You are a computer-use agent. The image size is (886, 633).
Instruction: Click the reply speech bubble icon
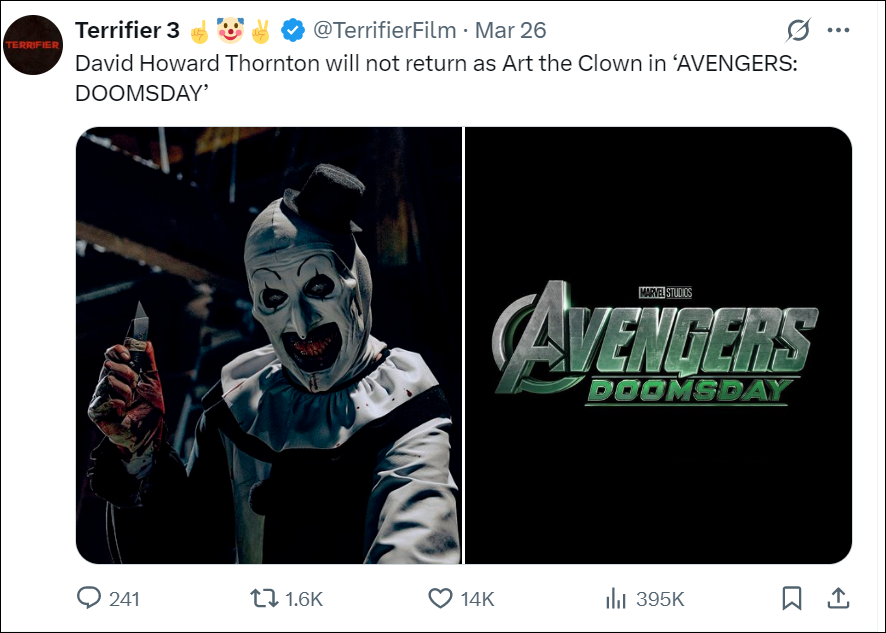(90, 598)
